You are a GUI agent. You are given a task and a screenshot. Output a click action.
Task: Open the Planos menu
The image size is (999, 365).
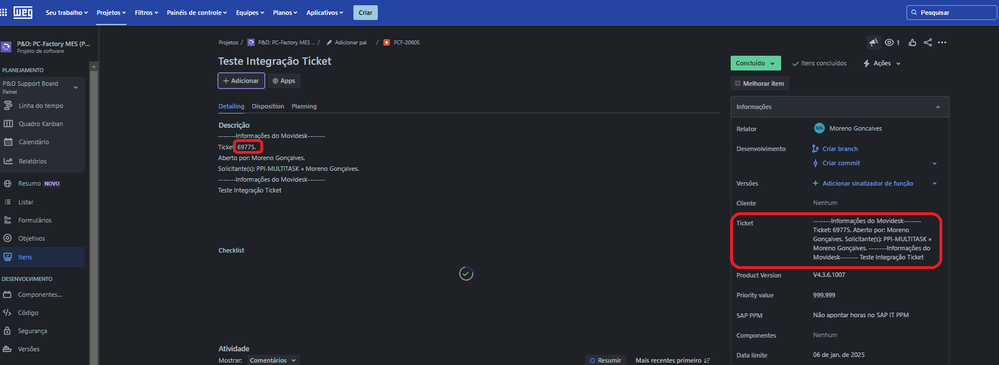[286, 12]
